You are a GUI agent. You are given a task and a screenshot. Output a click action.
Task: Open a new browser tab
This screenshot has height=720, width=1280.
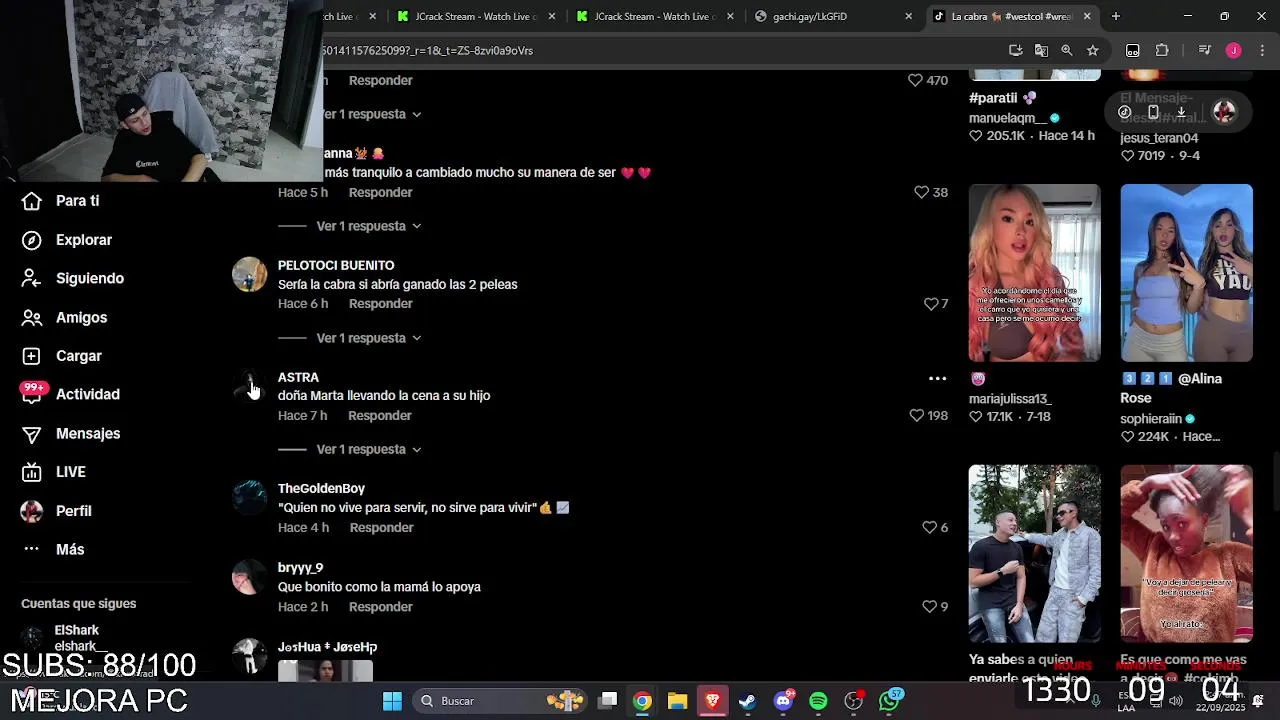(x=1116, y=16)
